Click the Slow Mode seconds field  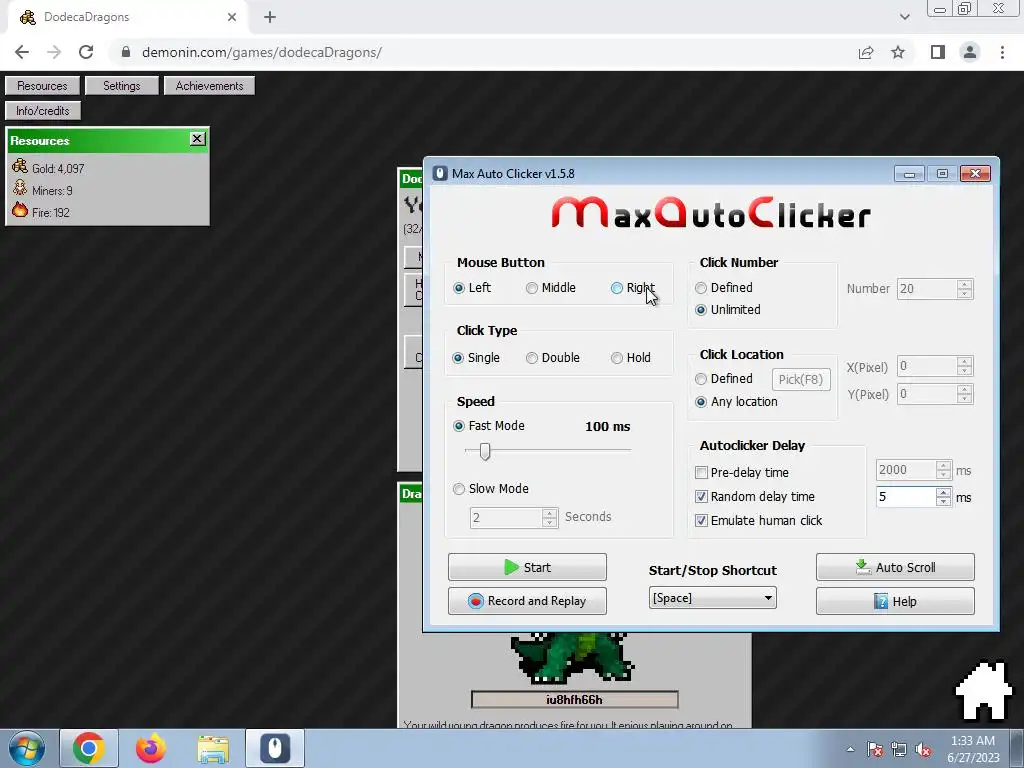click(506, 518)
